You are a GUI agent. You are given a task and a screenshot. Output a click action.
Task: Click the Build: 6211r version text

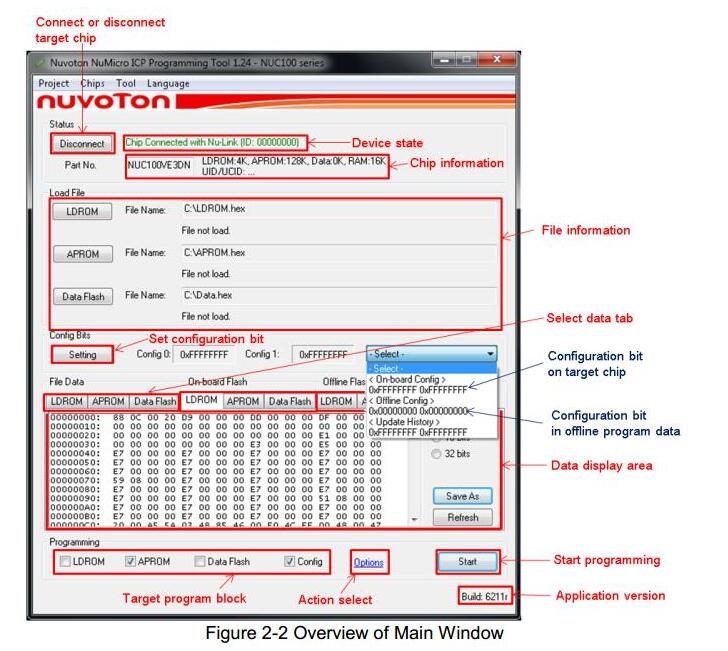pyautogui.click(x=484, y=596)
